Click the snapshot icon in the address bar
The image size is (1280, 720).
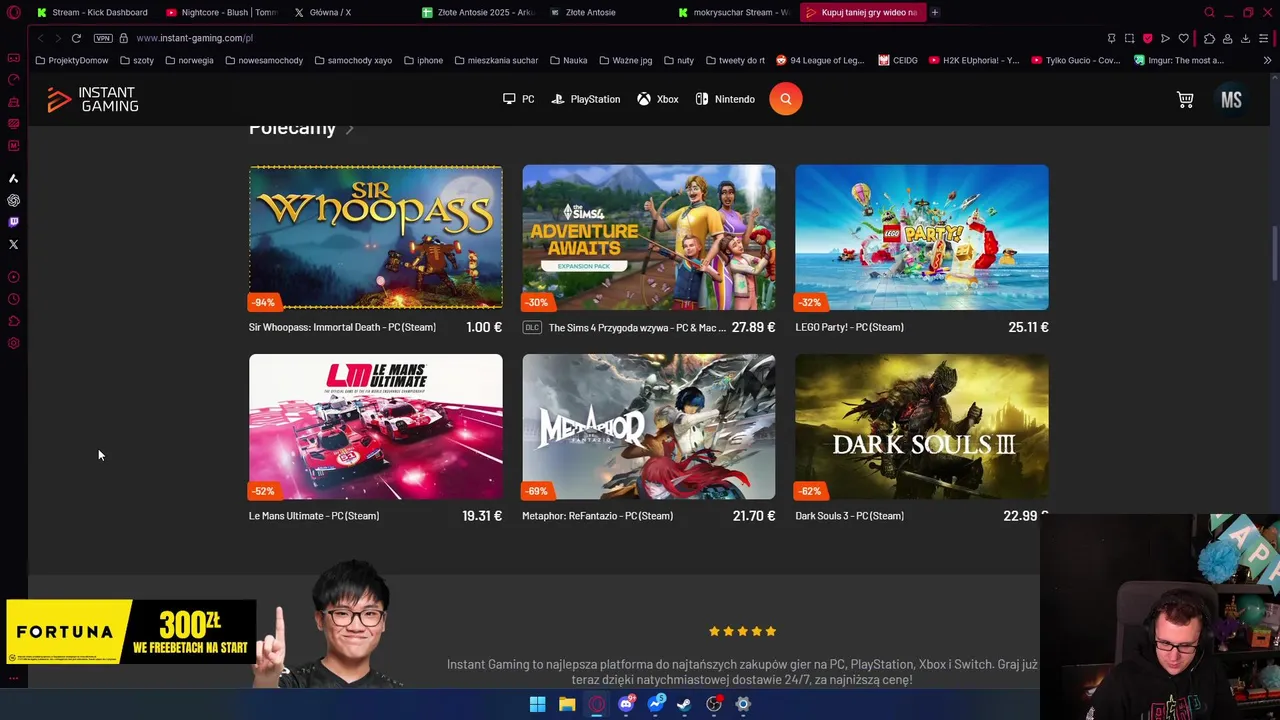pyautogui.click(x=1129, y=38)
